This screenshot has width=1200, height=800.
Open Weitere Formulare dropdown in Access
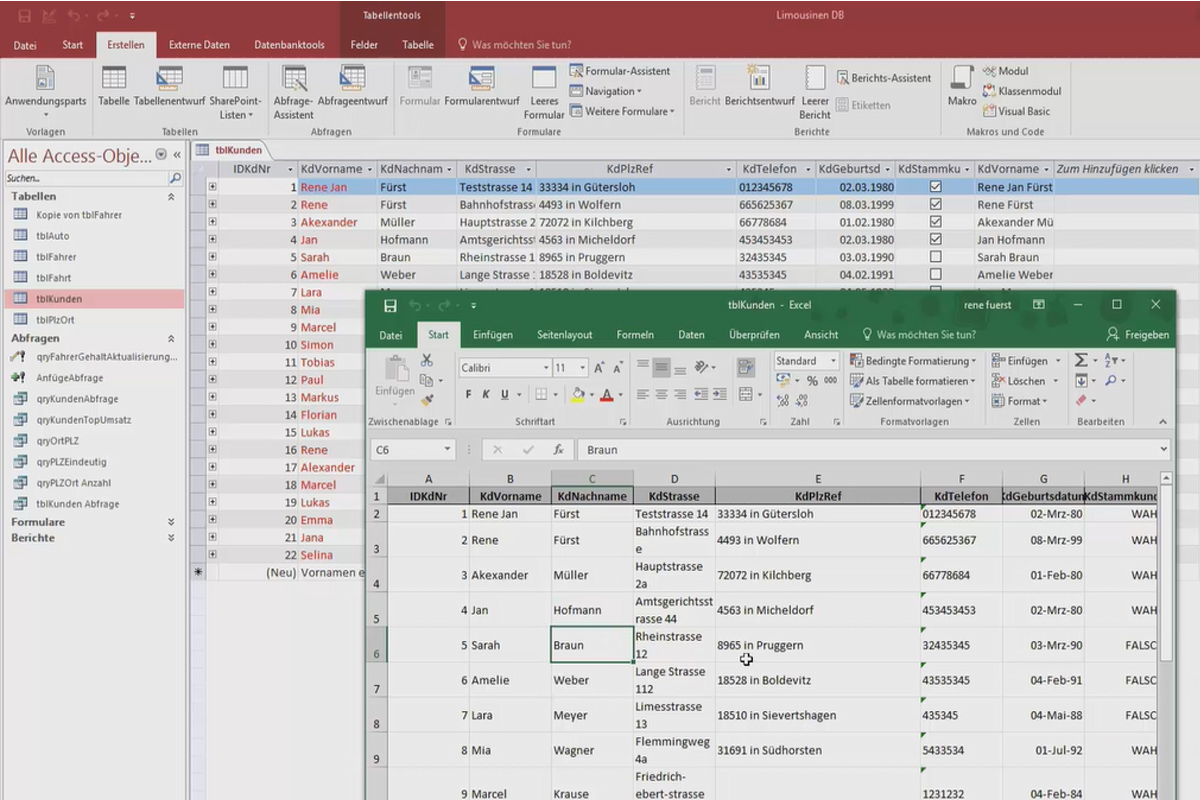[x=622, y=111]
